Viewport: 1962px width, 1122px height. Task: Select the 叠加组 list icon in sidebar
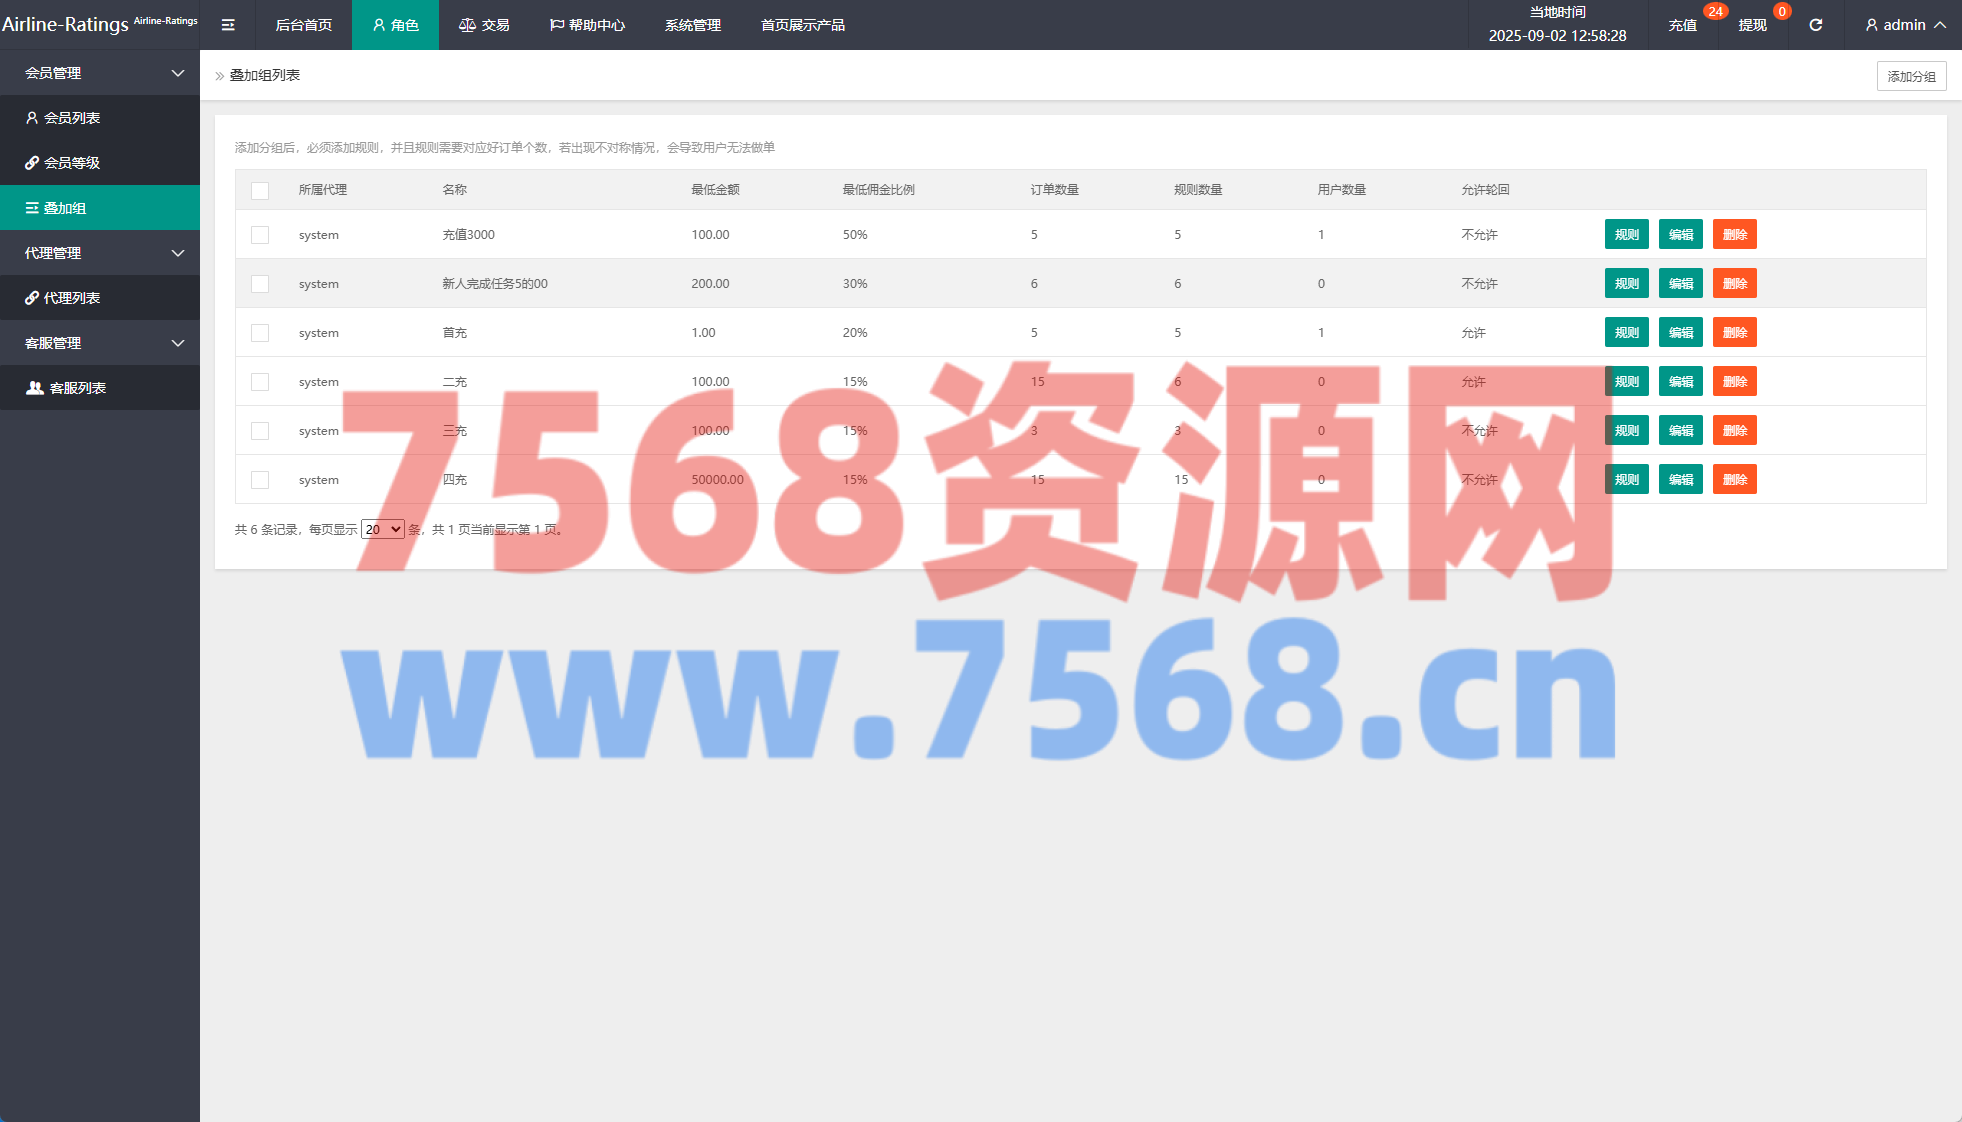tap(32, 208)
